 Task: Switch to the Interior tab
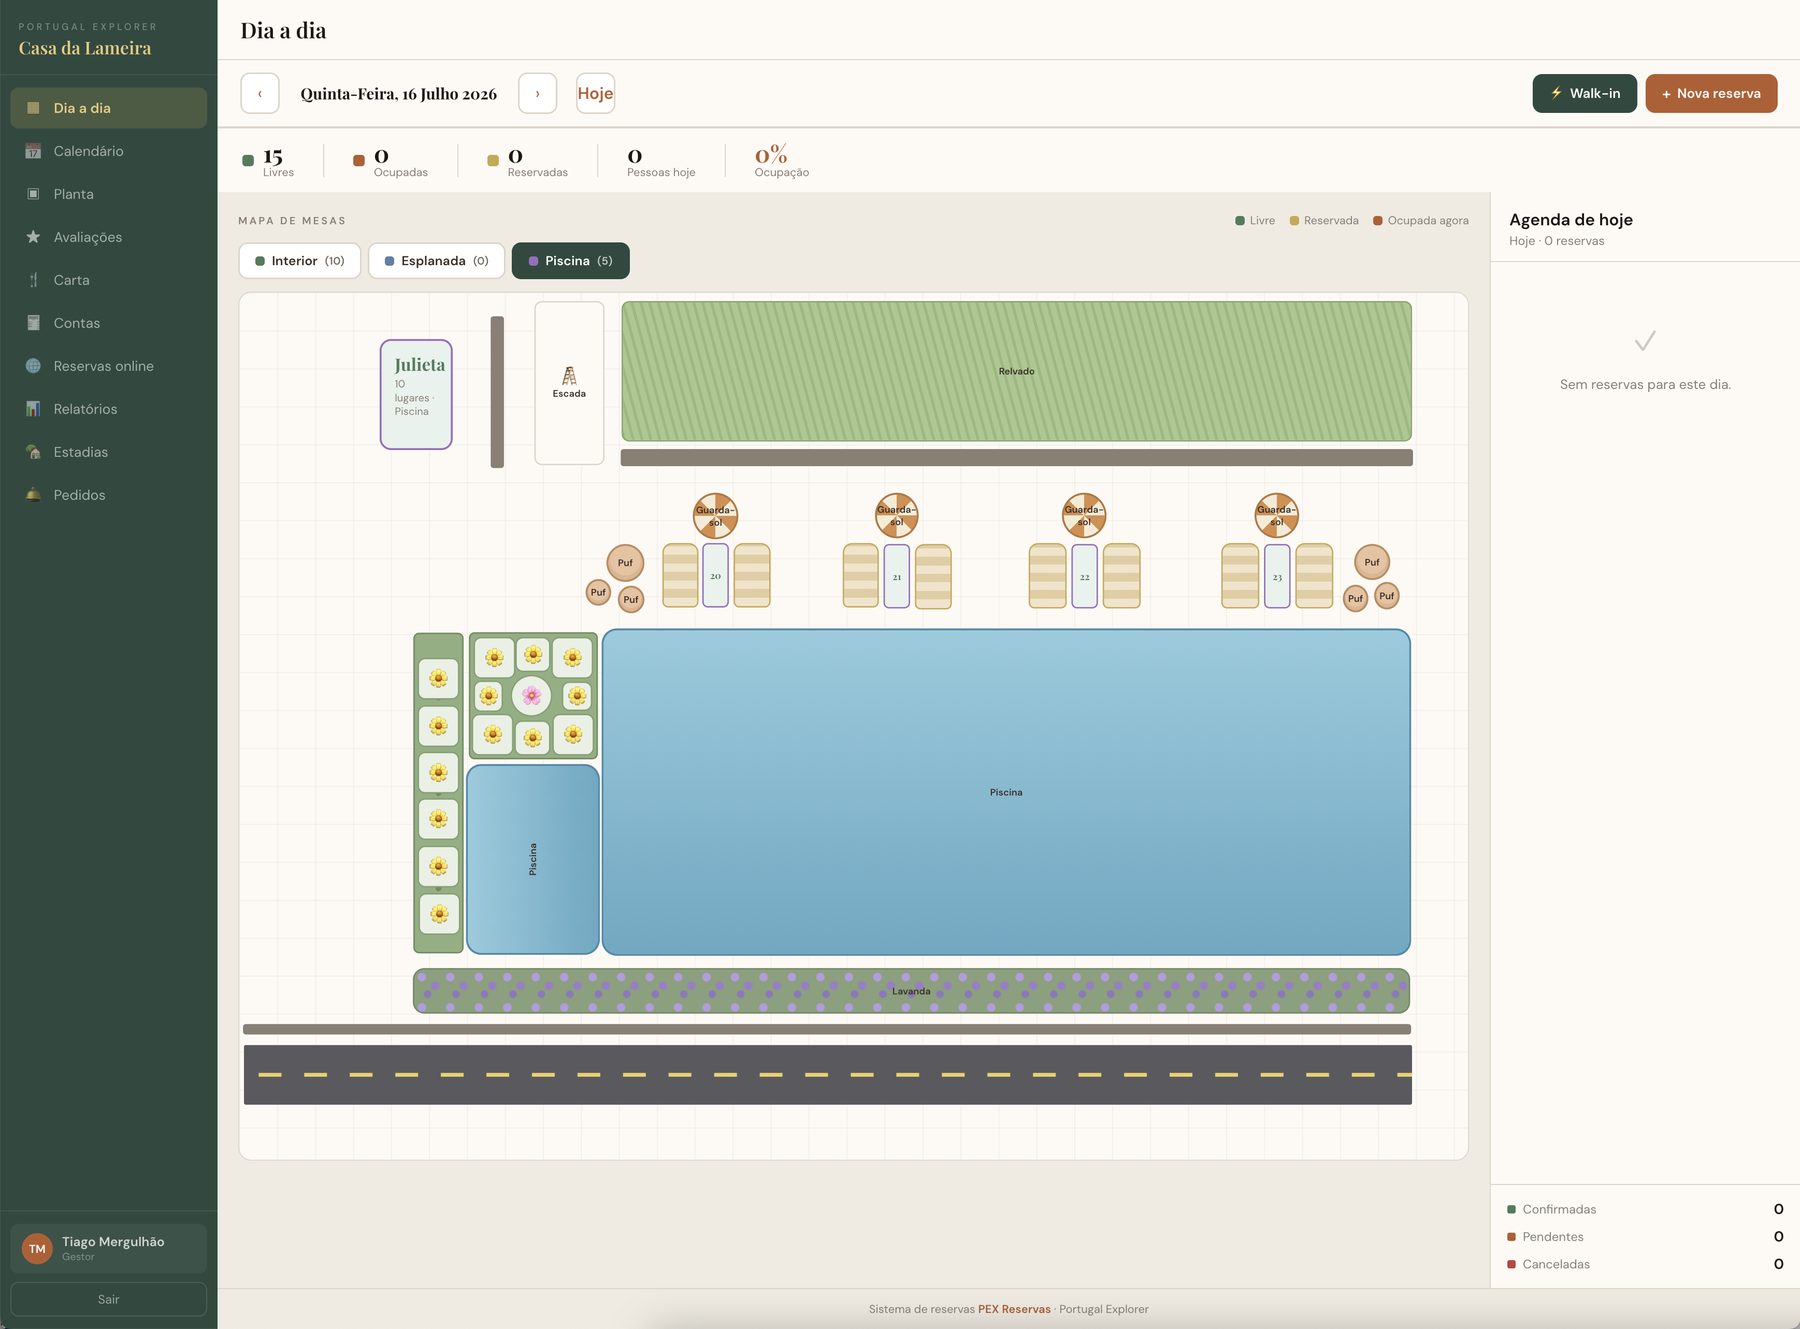coord(300,261)
